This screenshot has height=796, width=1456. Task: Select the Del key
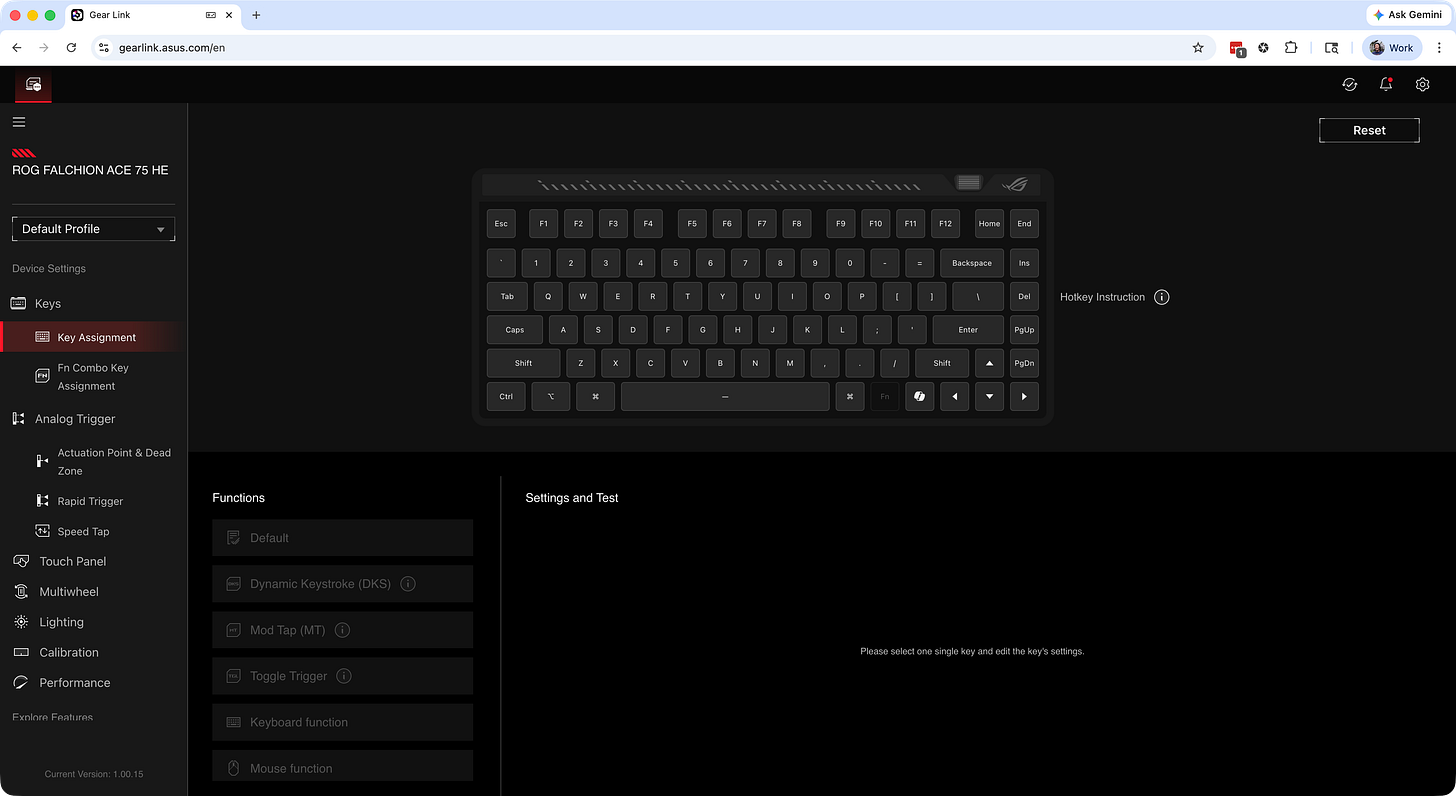[x=1024, y=296]
